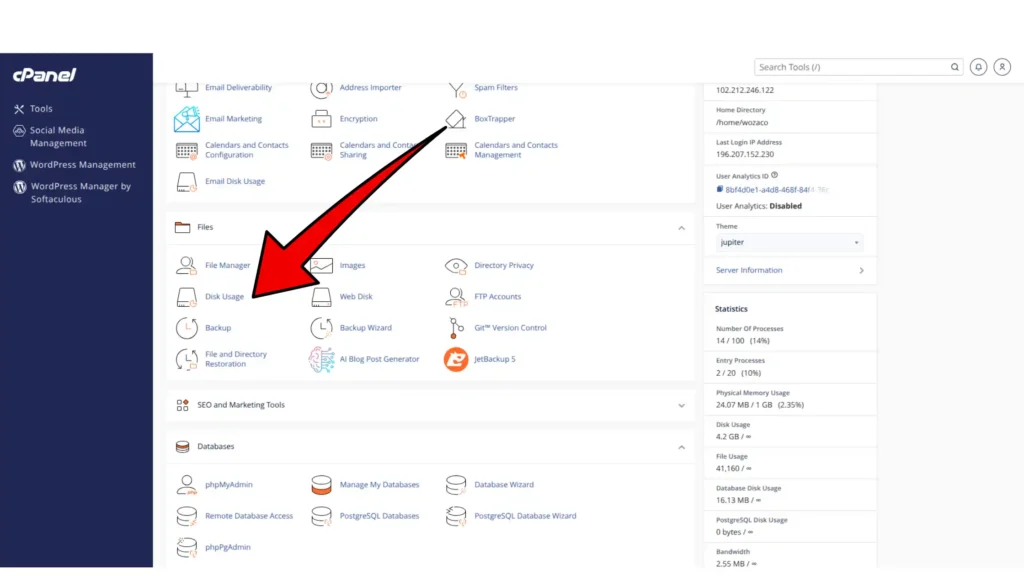Copy the User Analytics ID icon
This screenshot has height=576, width=1024.
720,189
